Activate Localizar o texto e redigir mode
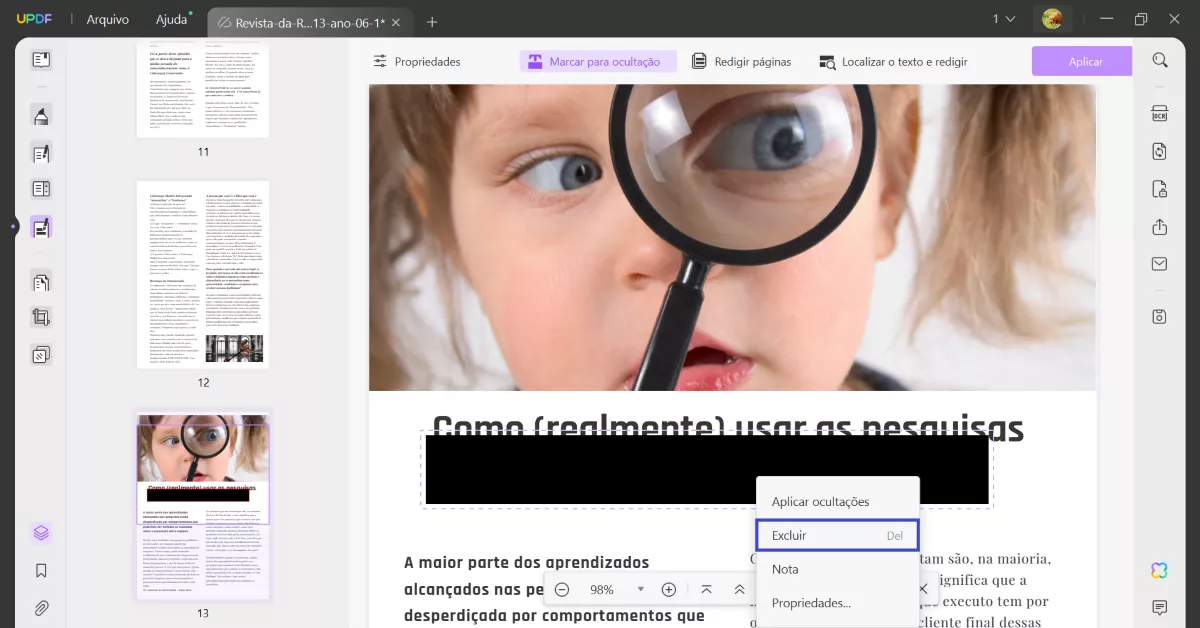 [x=896, y=61]
